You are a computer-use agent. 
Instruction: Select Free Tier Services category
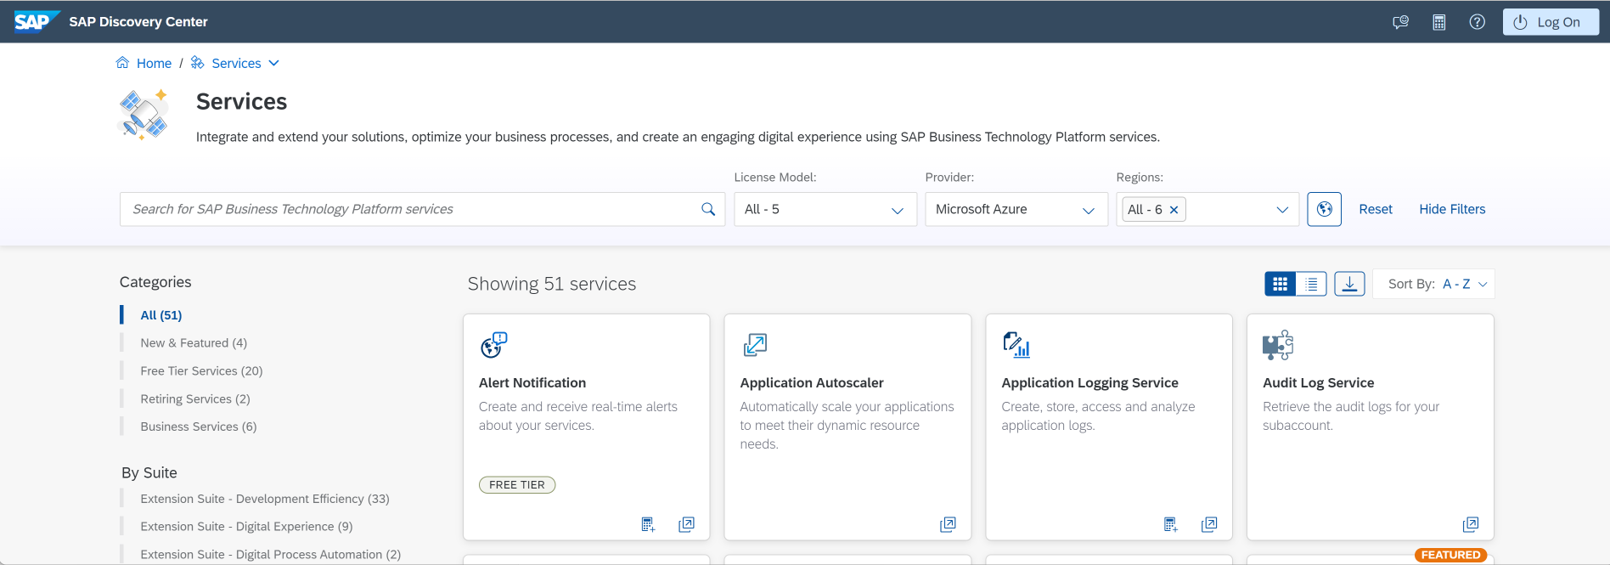[x=201, y=371]
